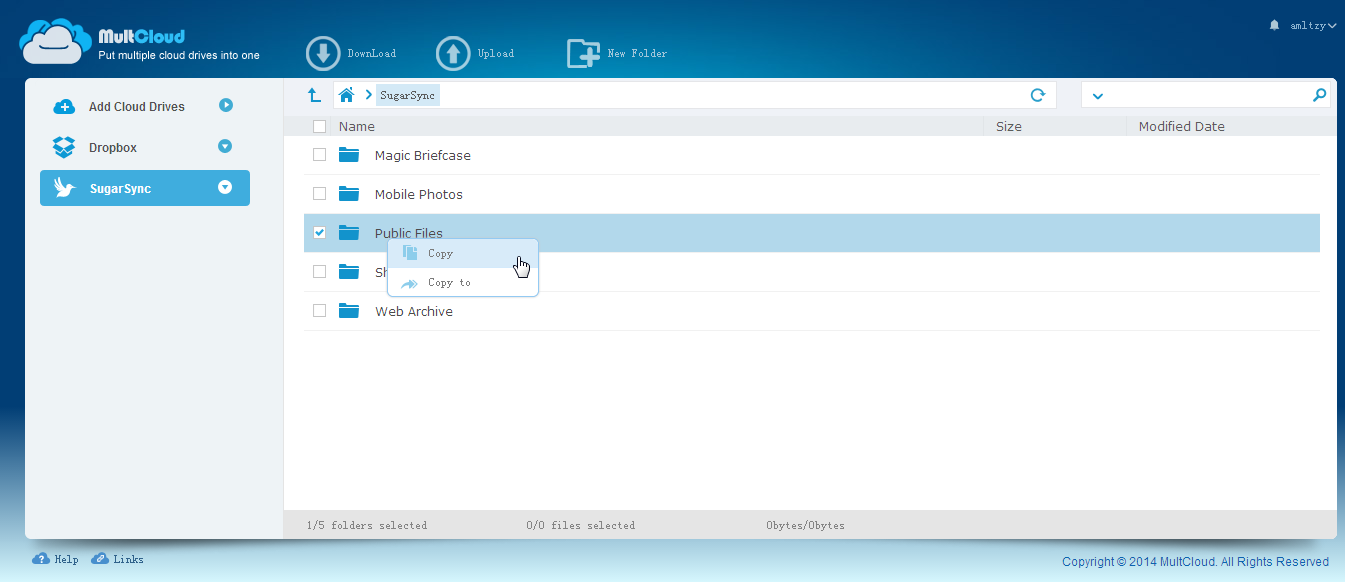Click the DownLoad arrow icon
The width and height of the screenshot is (1345, 582).
(323, 53)
